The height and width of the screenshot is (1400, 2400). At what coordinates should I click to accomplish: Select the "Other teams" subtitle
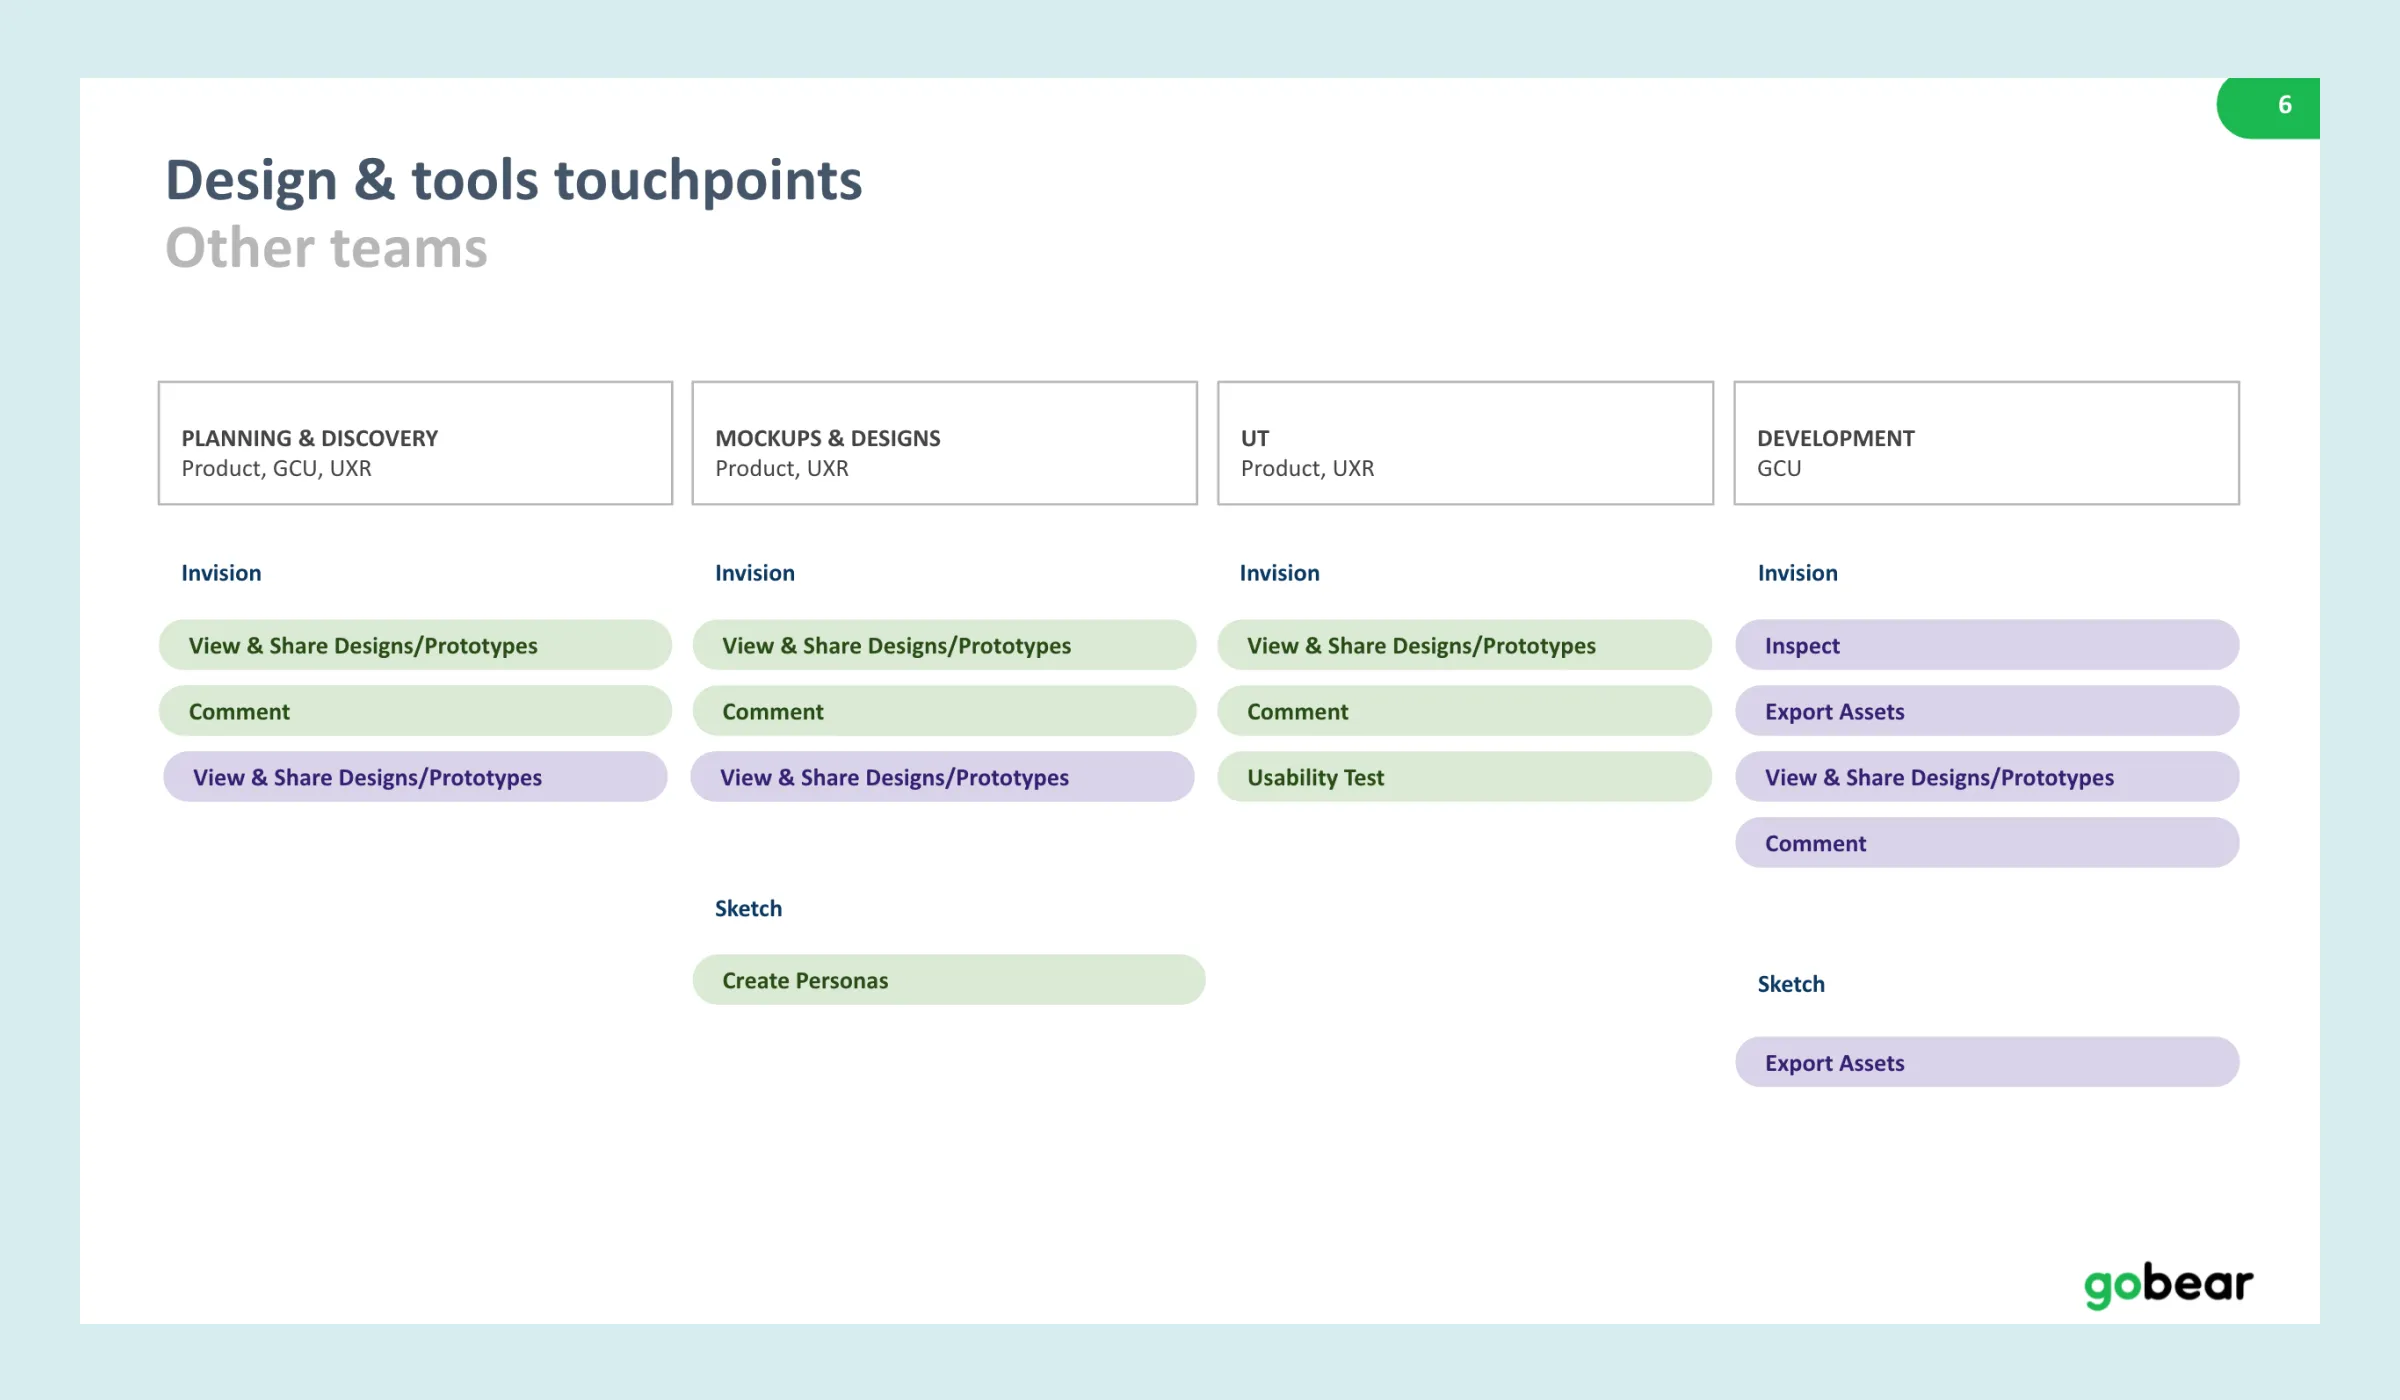coord(326,247)
